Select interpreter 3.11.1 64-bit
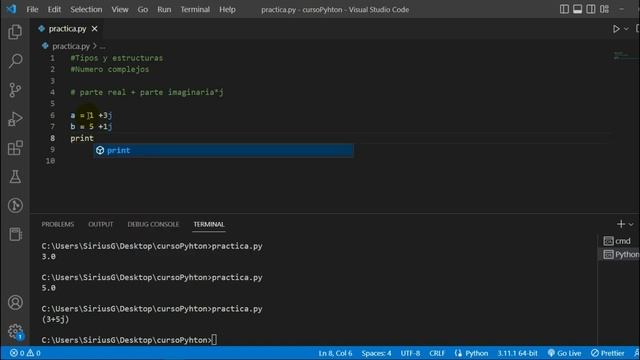Screen dimensions: 640x360 point(517,353)
